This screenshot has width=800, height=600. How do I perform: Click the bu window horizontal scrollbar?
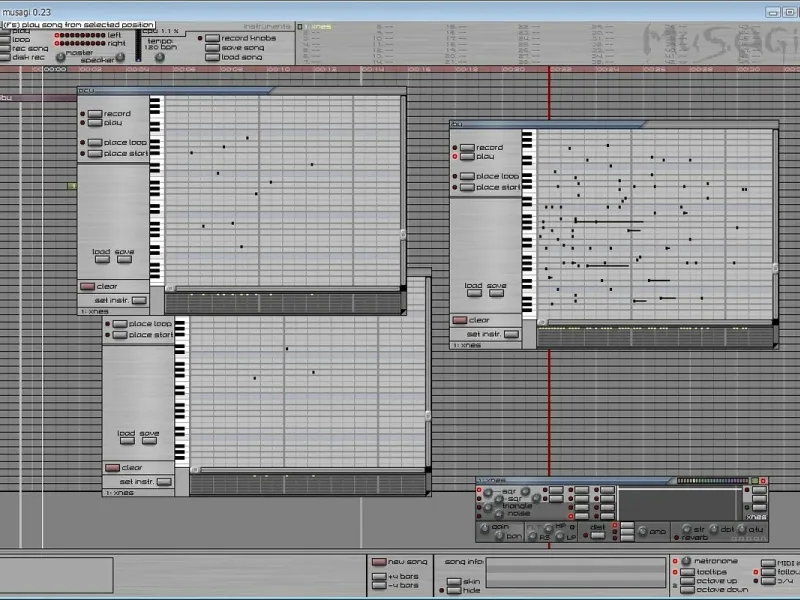(x=656, y=322)
